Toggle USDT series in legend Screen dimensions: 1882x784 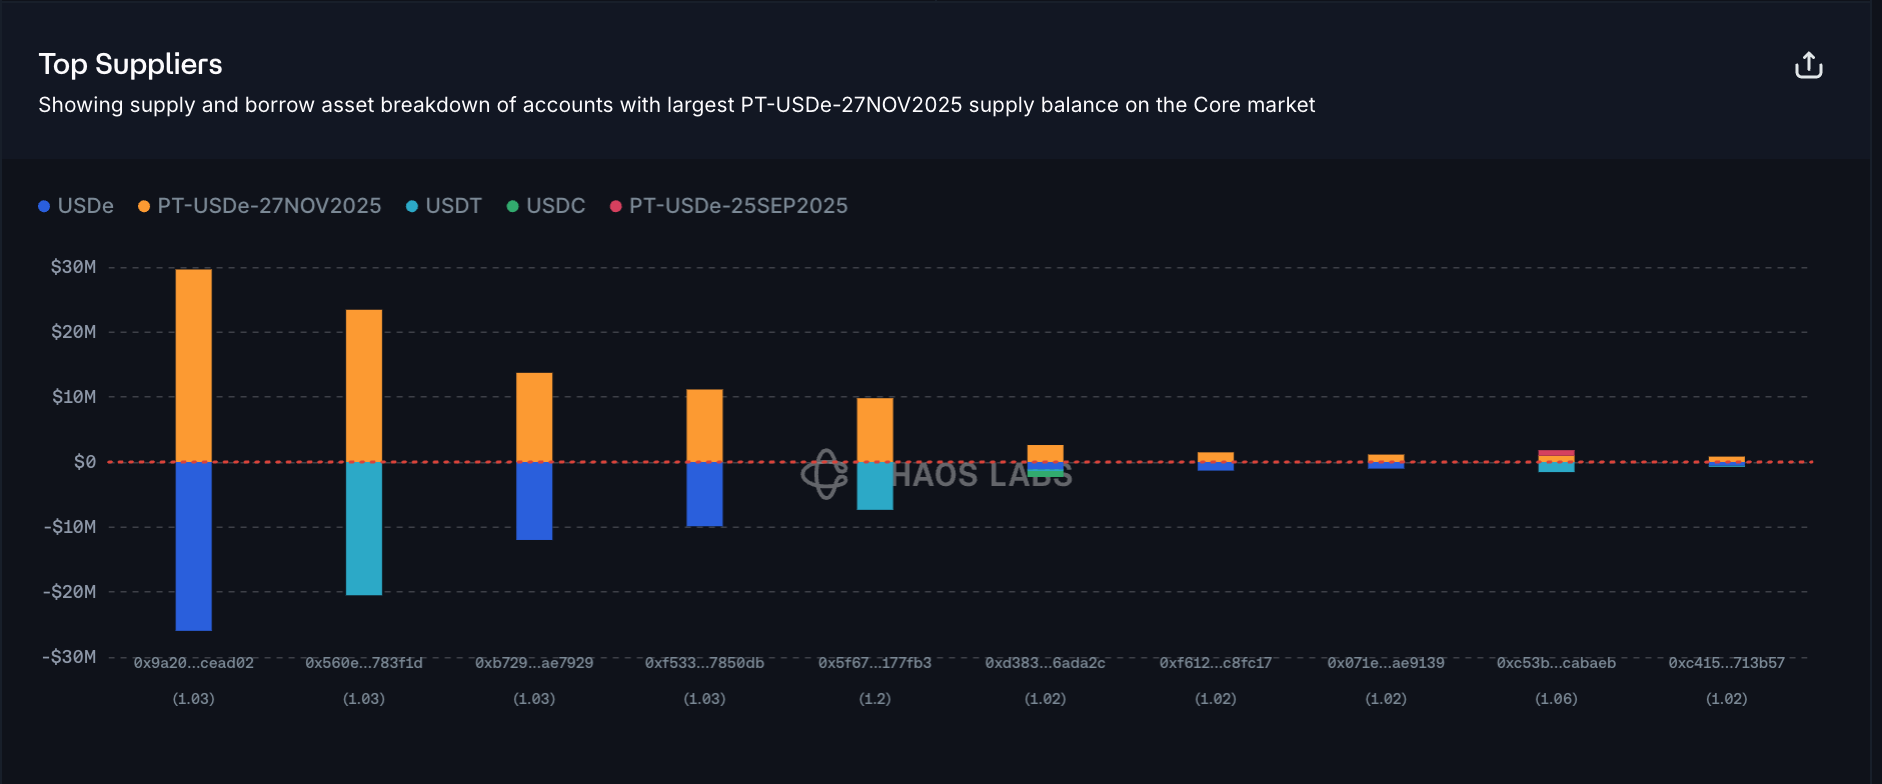453,206
